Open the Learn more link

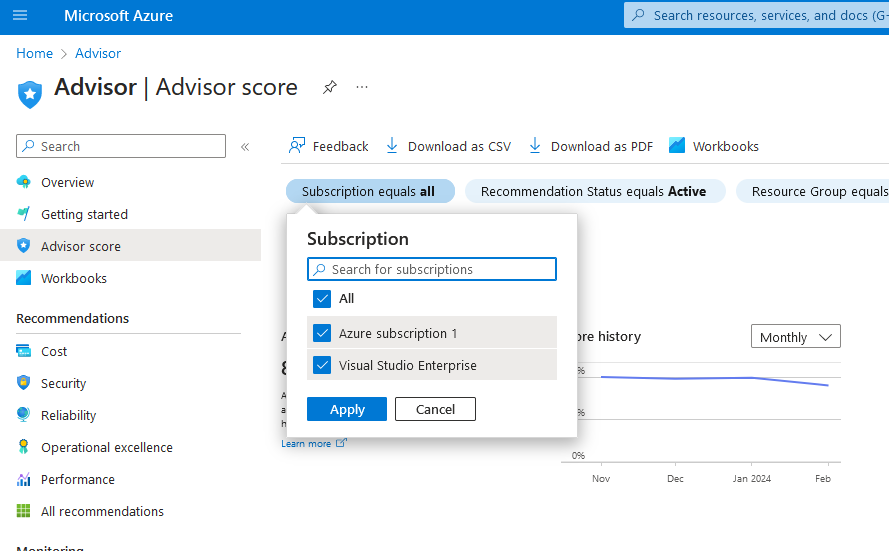coord(306,443)
